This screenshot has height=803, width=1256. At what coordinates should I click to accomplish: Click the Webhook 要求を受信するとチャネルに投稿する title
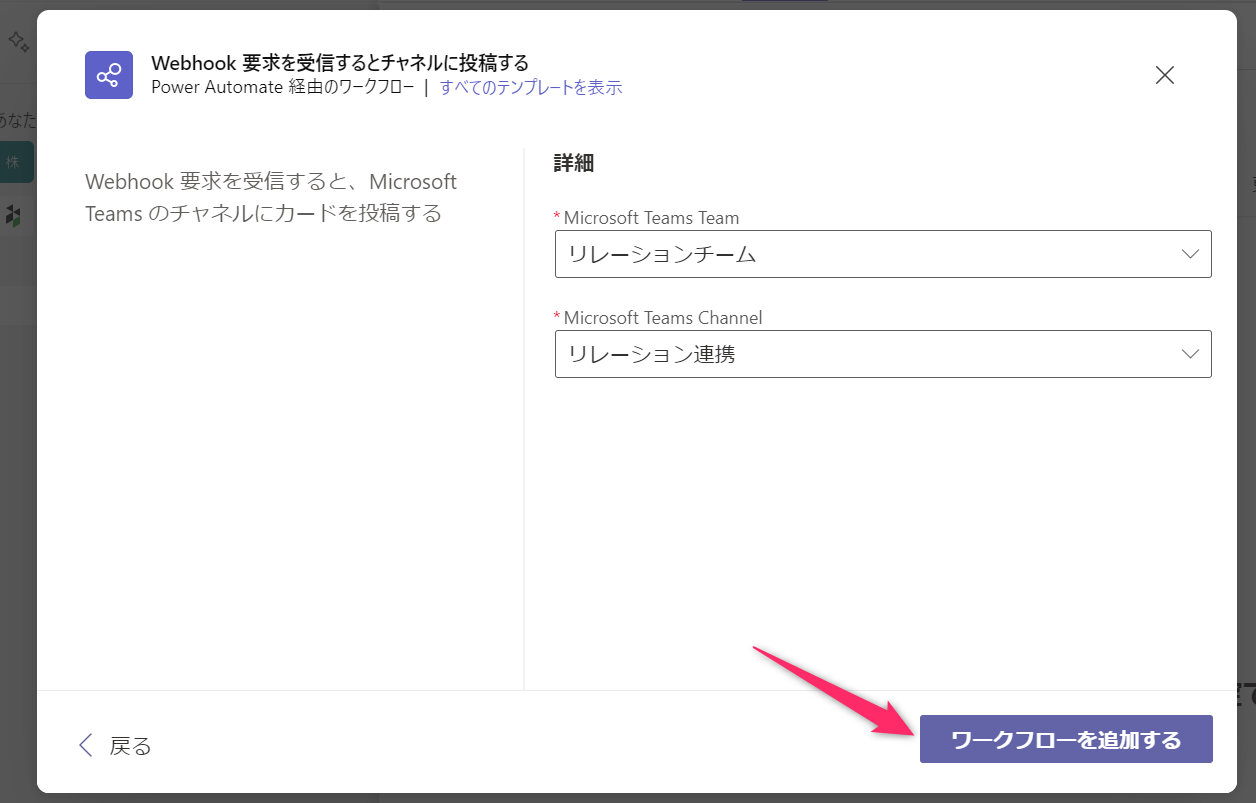pos(340,64)
